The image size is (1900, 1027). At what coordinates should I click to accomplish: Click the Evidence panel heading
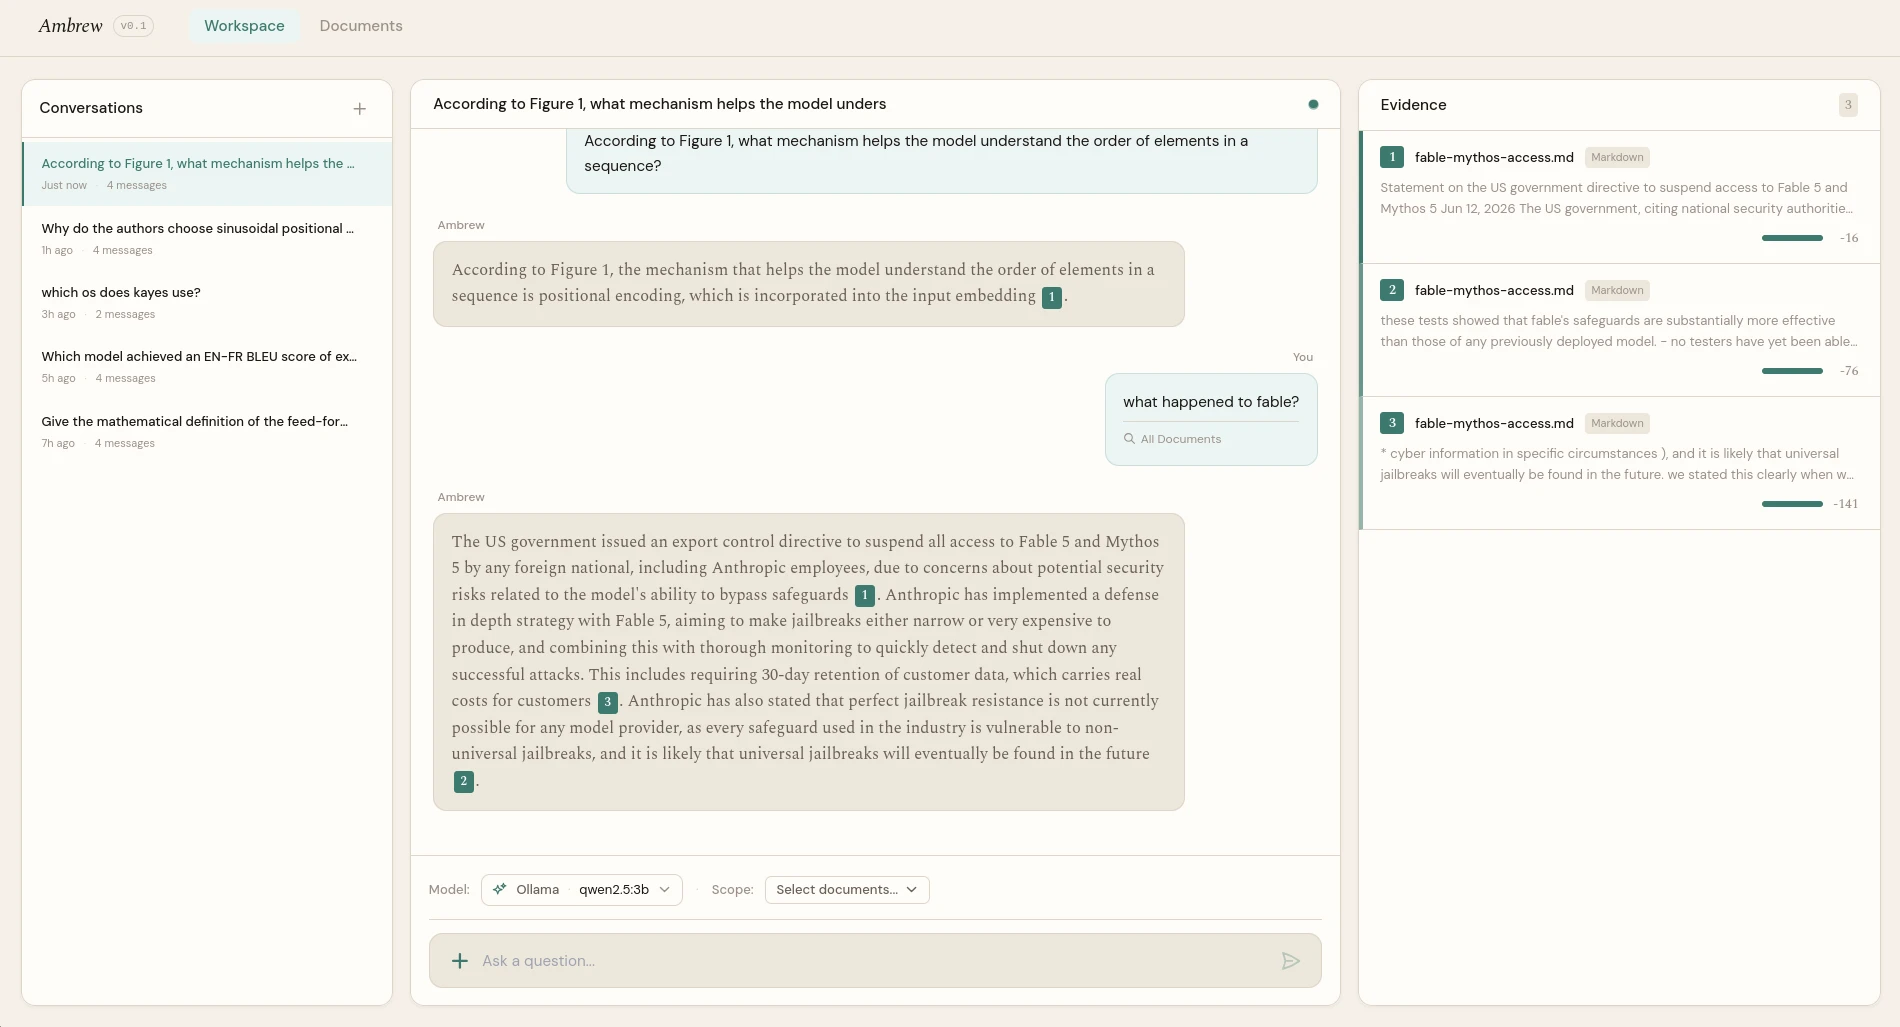1413,105
